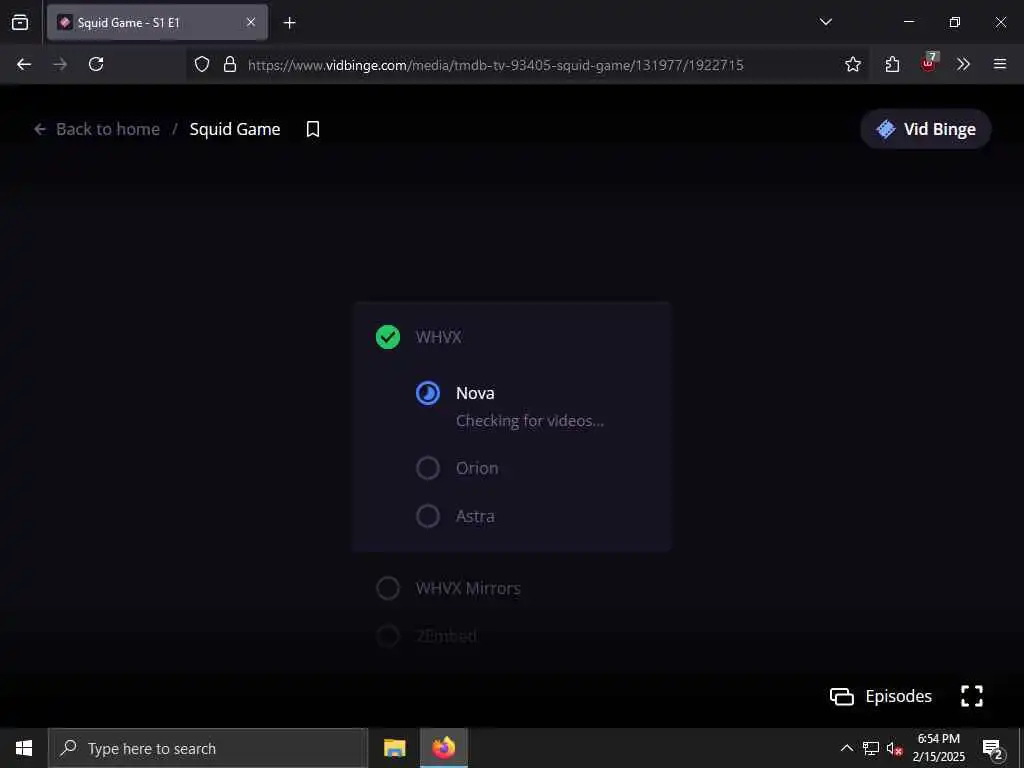
Task: Go forward to the next page
Action: pos(60,64)
